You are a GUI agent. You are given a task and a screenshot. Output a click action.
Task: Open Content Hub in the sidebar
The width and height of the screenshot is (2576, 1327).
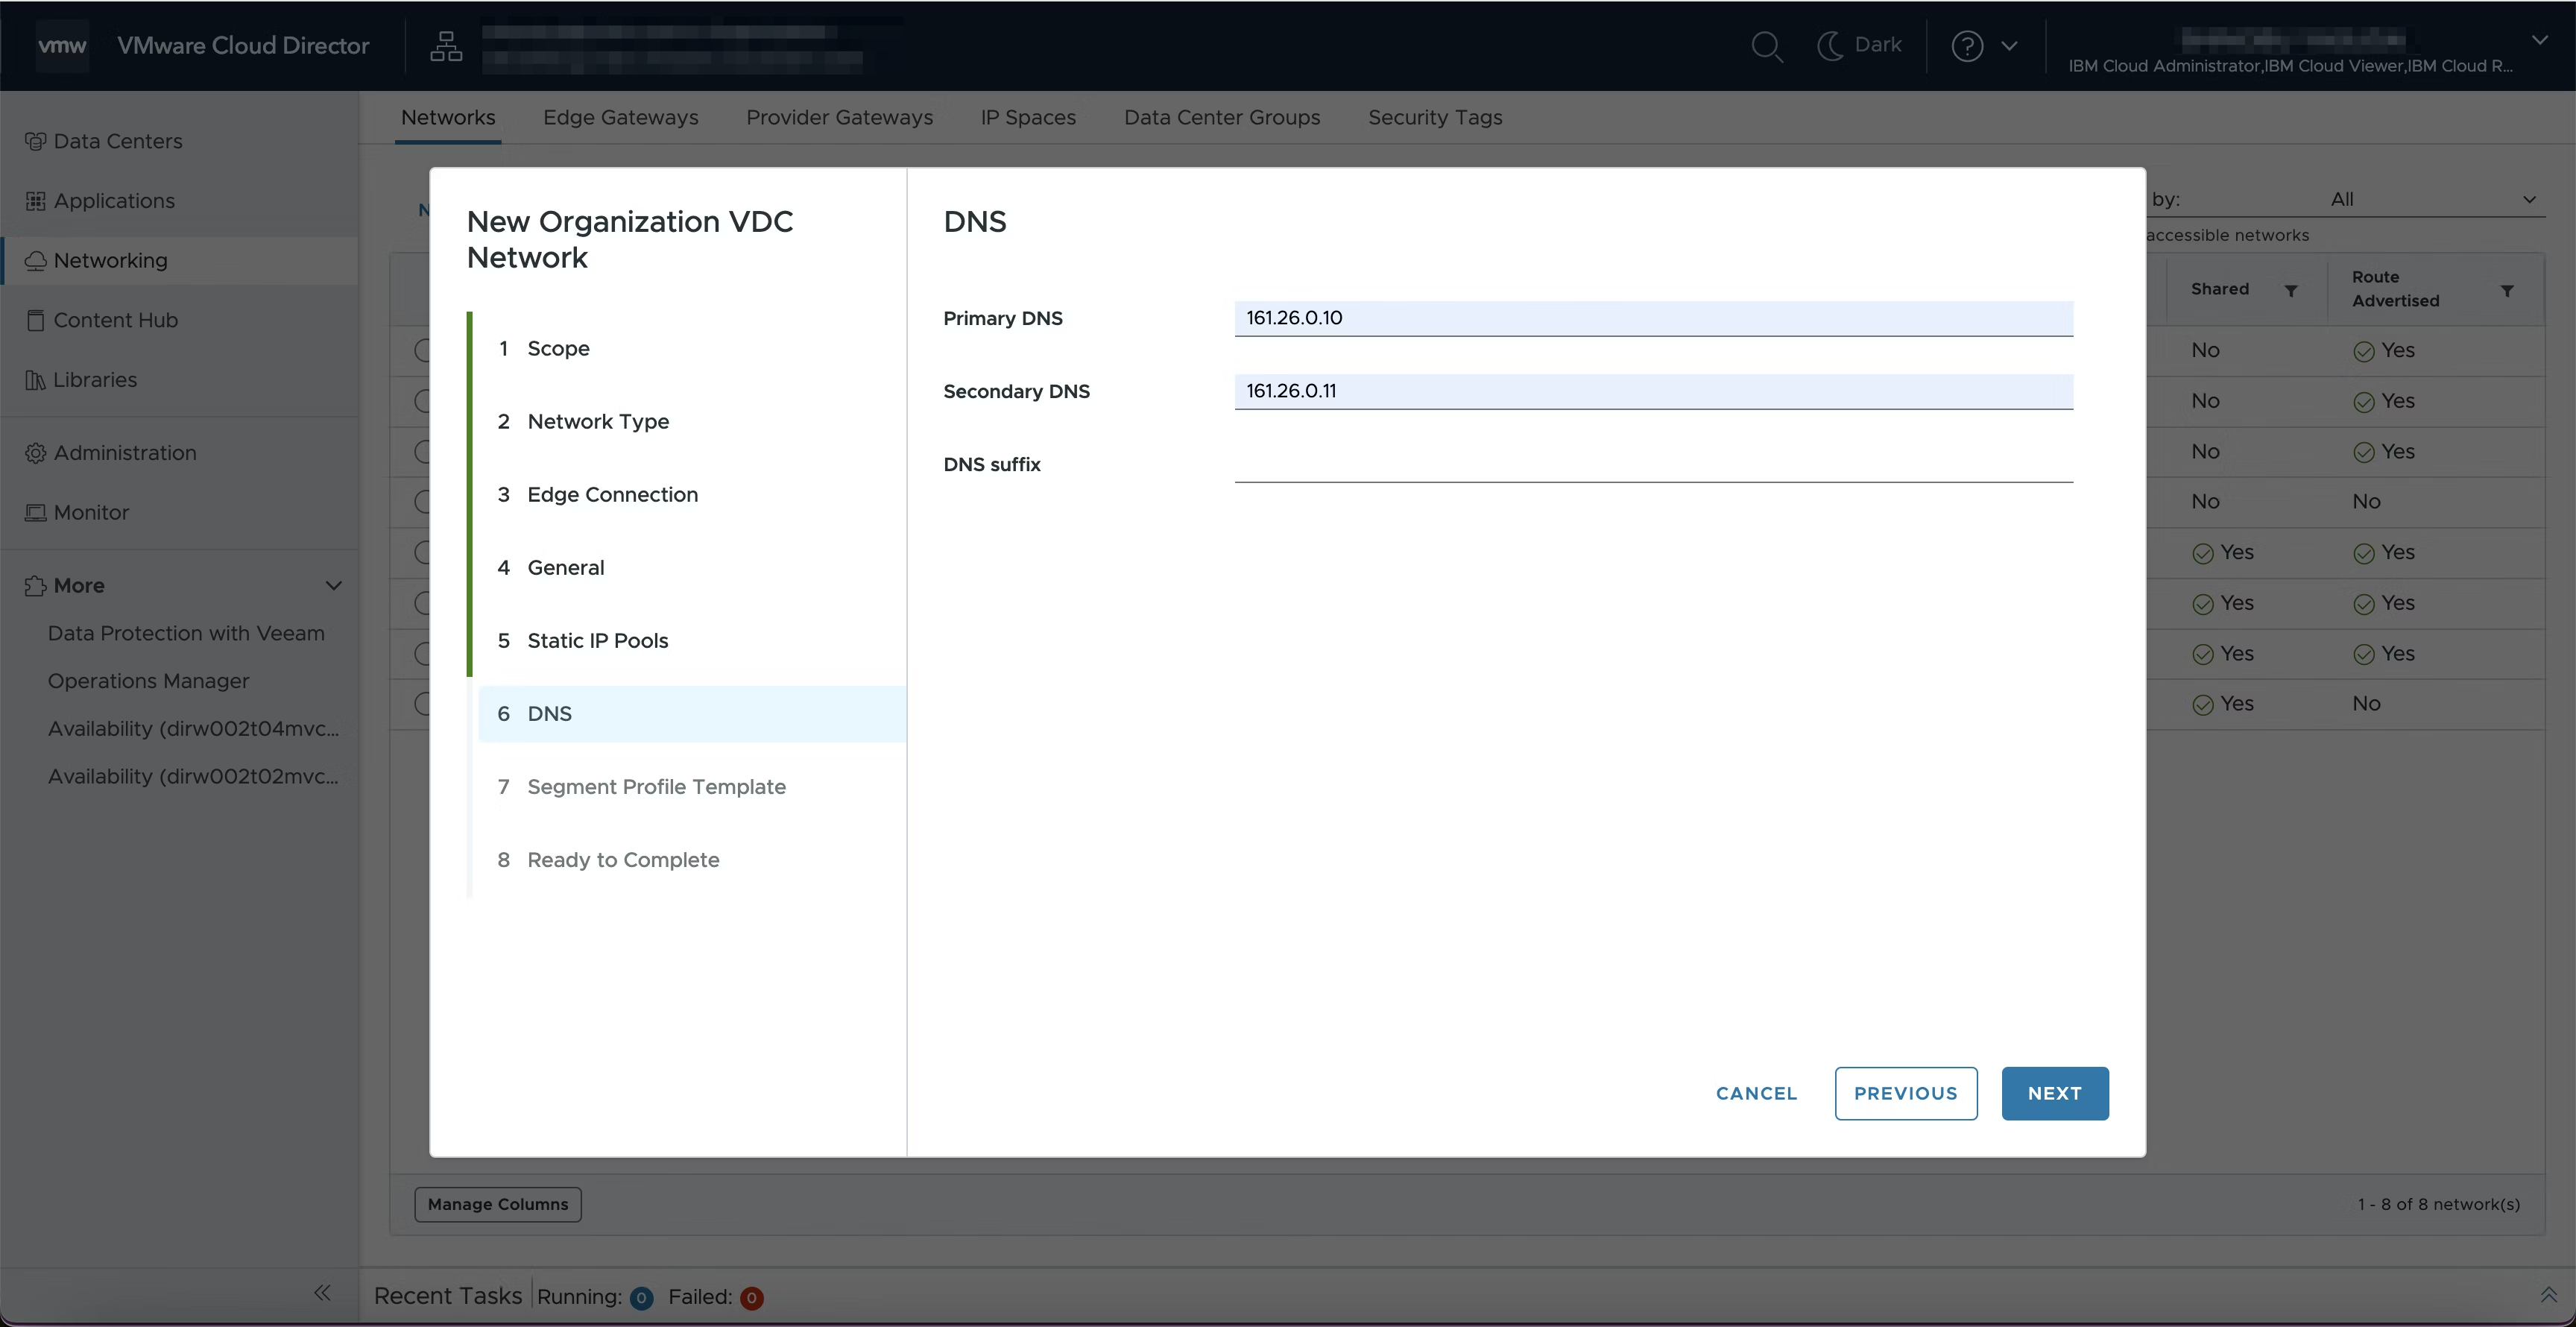click(115, 320)
